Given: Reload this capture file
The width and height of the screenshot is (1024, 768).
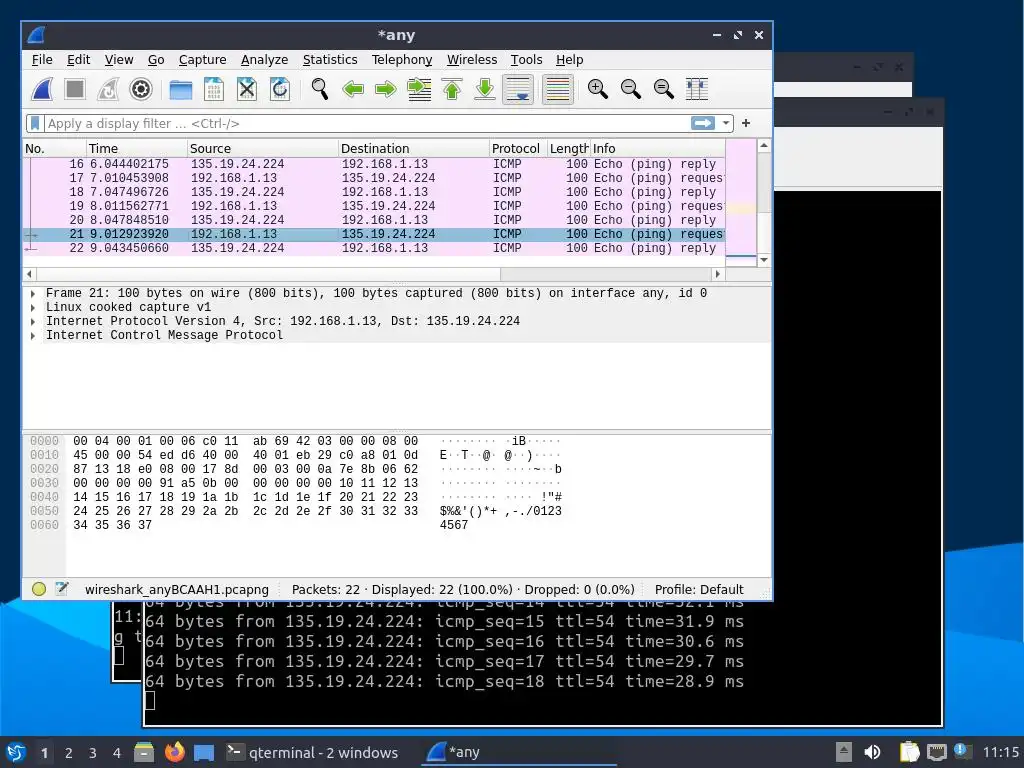Looking at the screenshot, I should coord(280,89).
